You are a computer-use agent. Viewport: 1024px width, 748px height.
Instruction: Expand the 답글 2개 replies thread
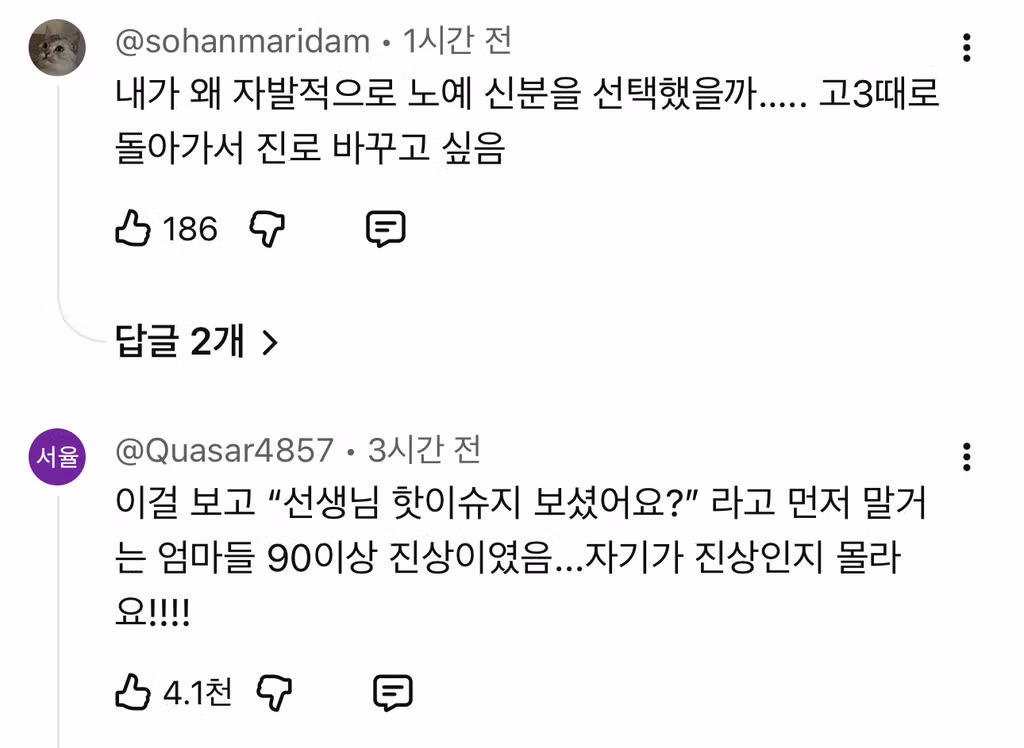(x=180, y=341)
